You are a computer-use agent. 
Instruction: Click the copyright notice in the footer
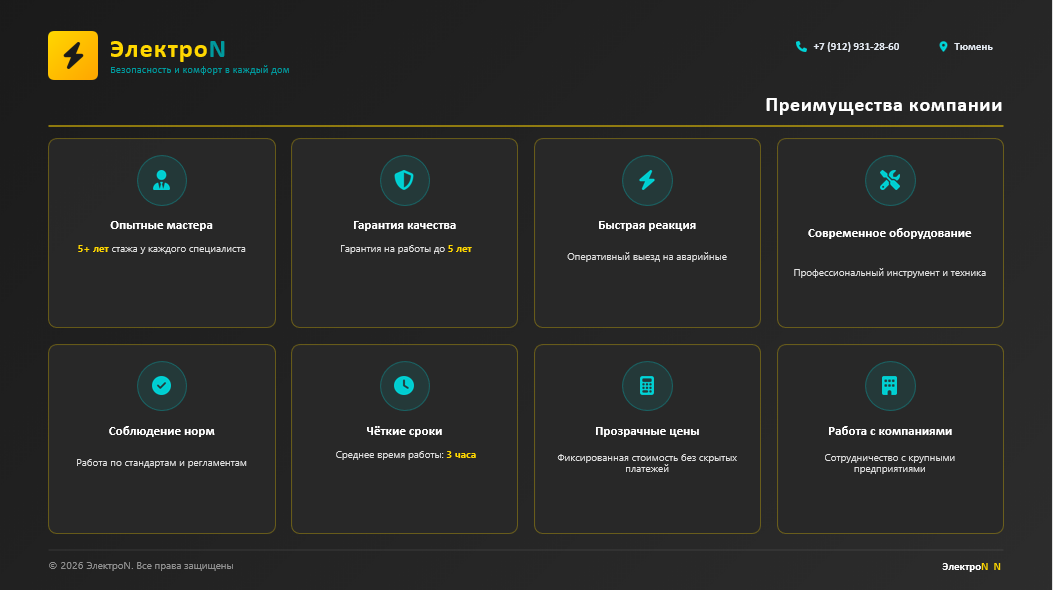[141, 566]
